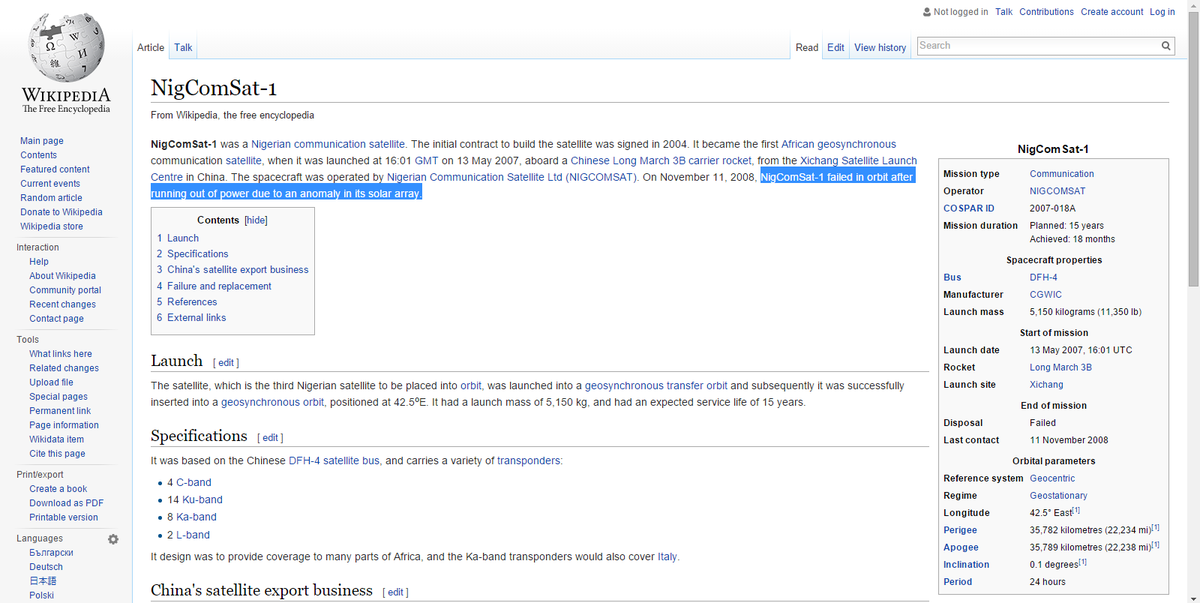1200x603 pixels.
Task: Click Create account link
Action: tap(1112, 12)
